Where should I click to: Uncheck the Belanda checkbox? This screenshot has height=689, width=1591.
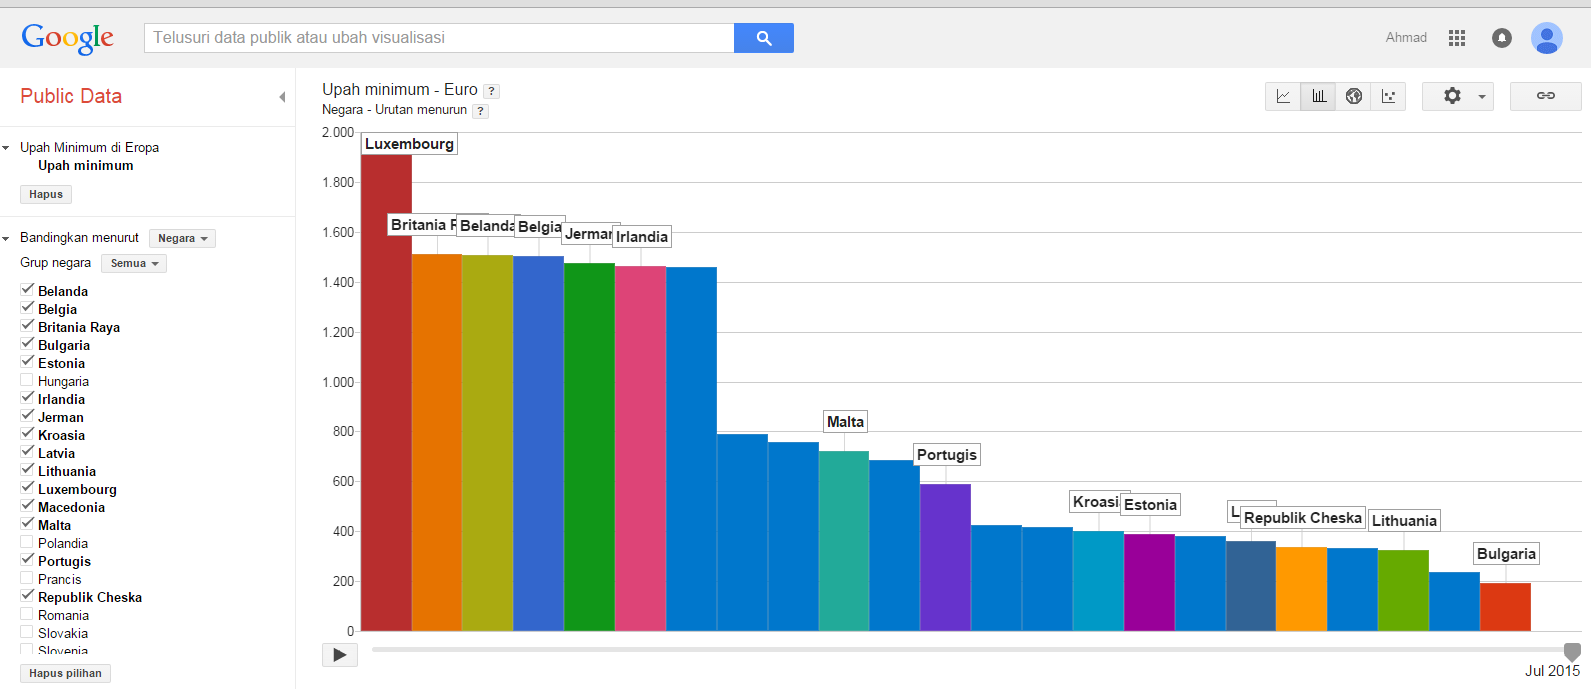click(x=27, y=290)
